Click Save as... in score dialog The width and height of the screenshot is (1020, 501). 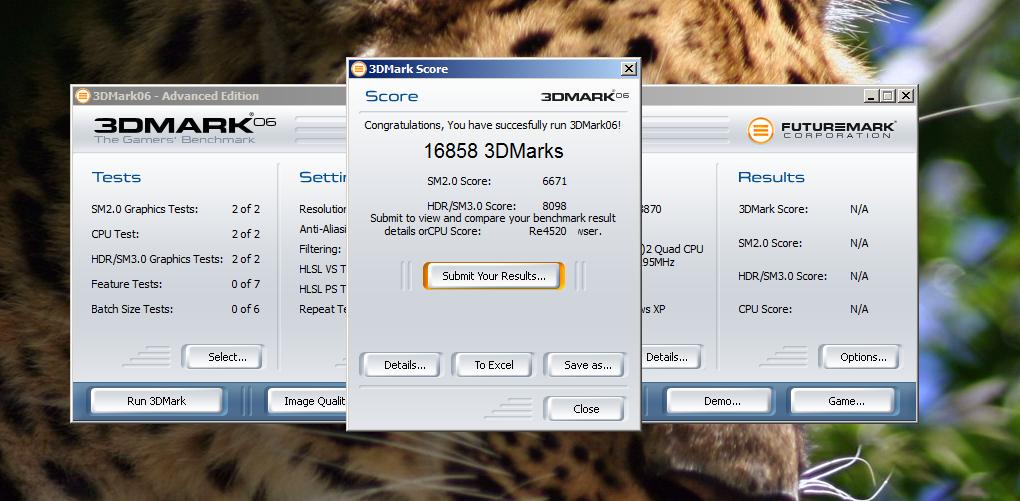[587, 365]
